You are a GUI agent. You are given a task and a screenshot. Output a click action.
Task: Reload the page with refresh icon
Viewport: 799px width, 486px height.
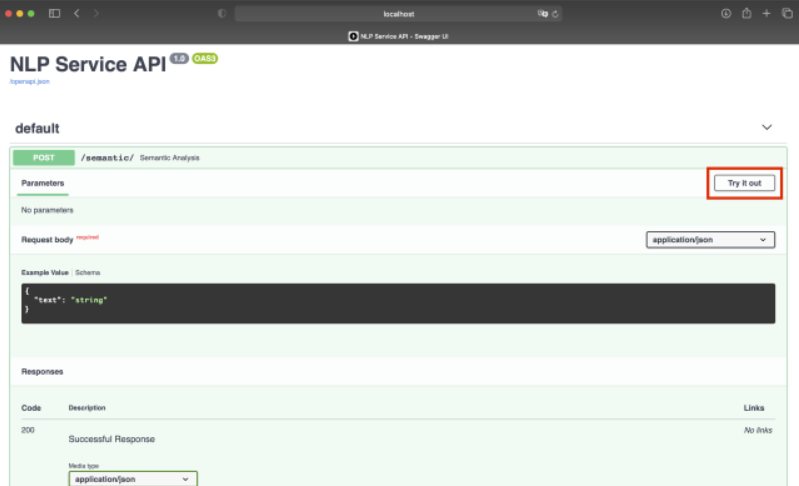tap(555, 14)
